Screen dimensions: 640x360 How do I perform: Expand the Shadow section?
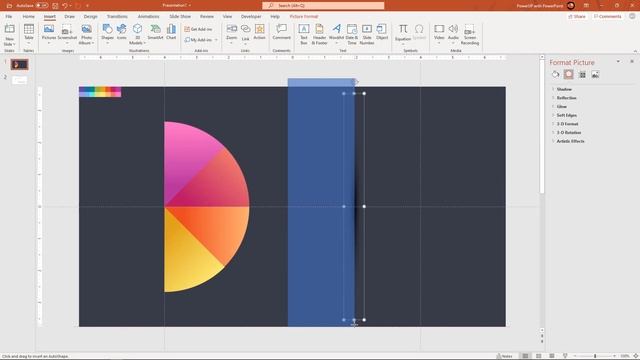[x=564, y=89]
